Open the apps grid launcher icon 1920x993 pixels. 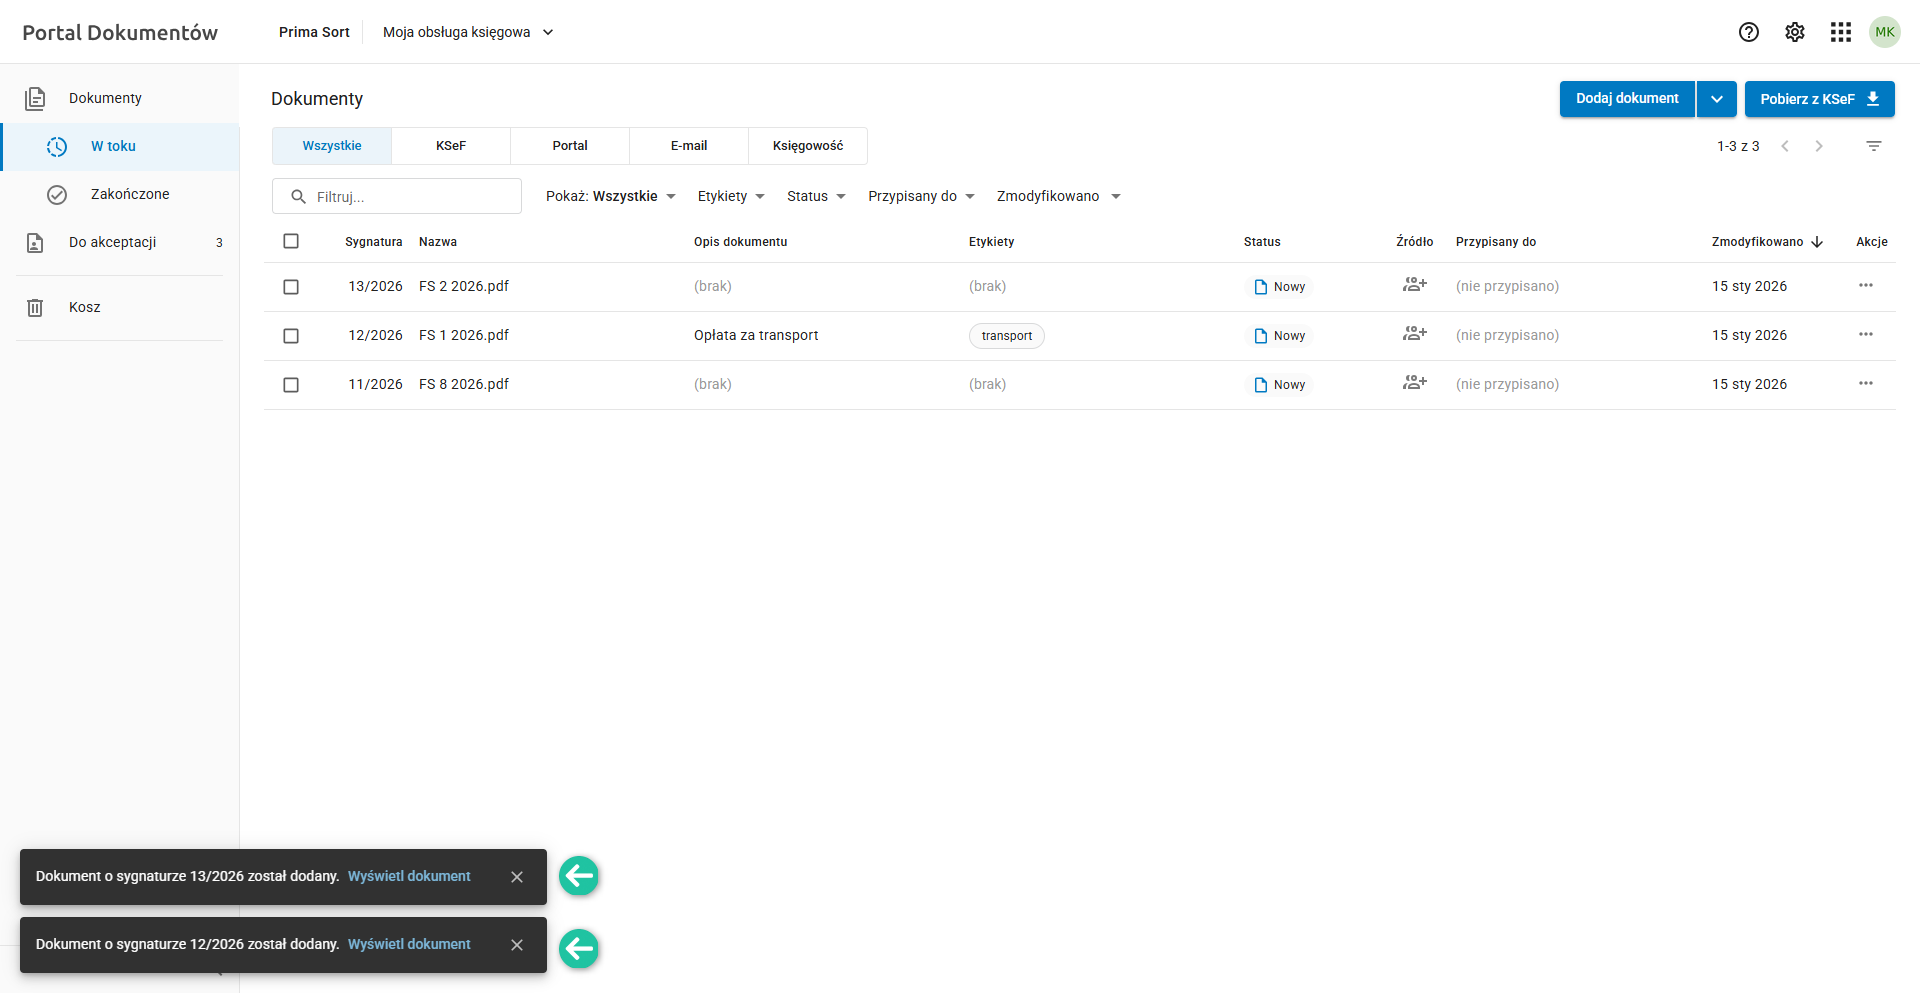click(x=1841, y=32)
